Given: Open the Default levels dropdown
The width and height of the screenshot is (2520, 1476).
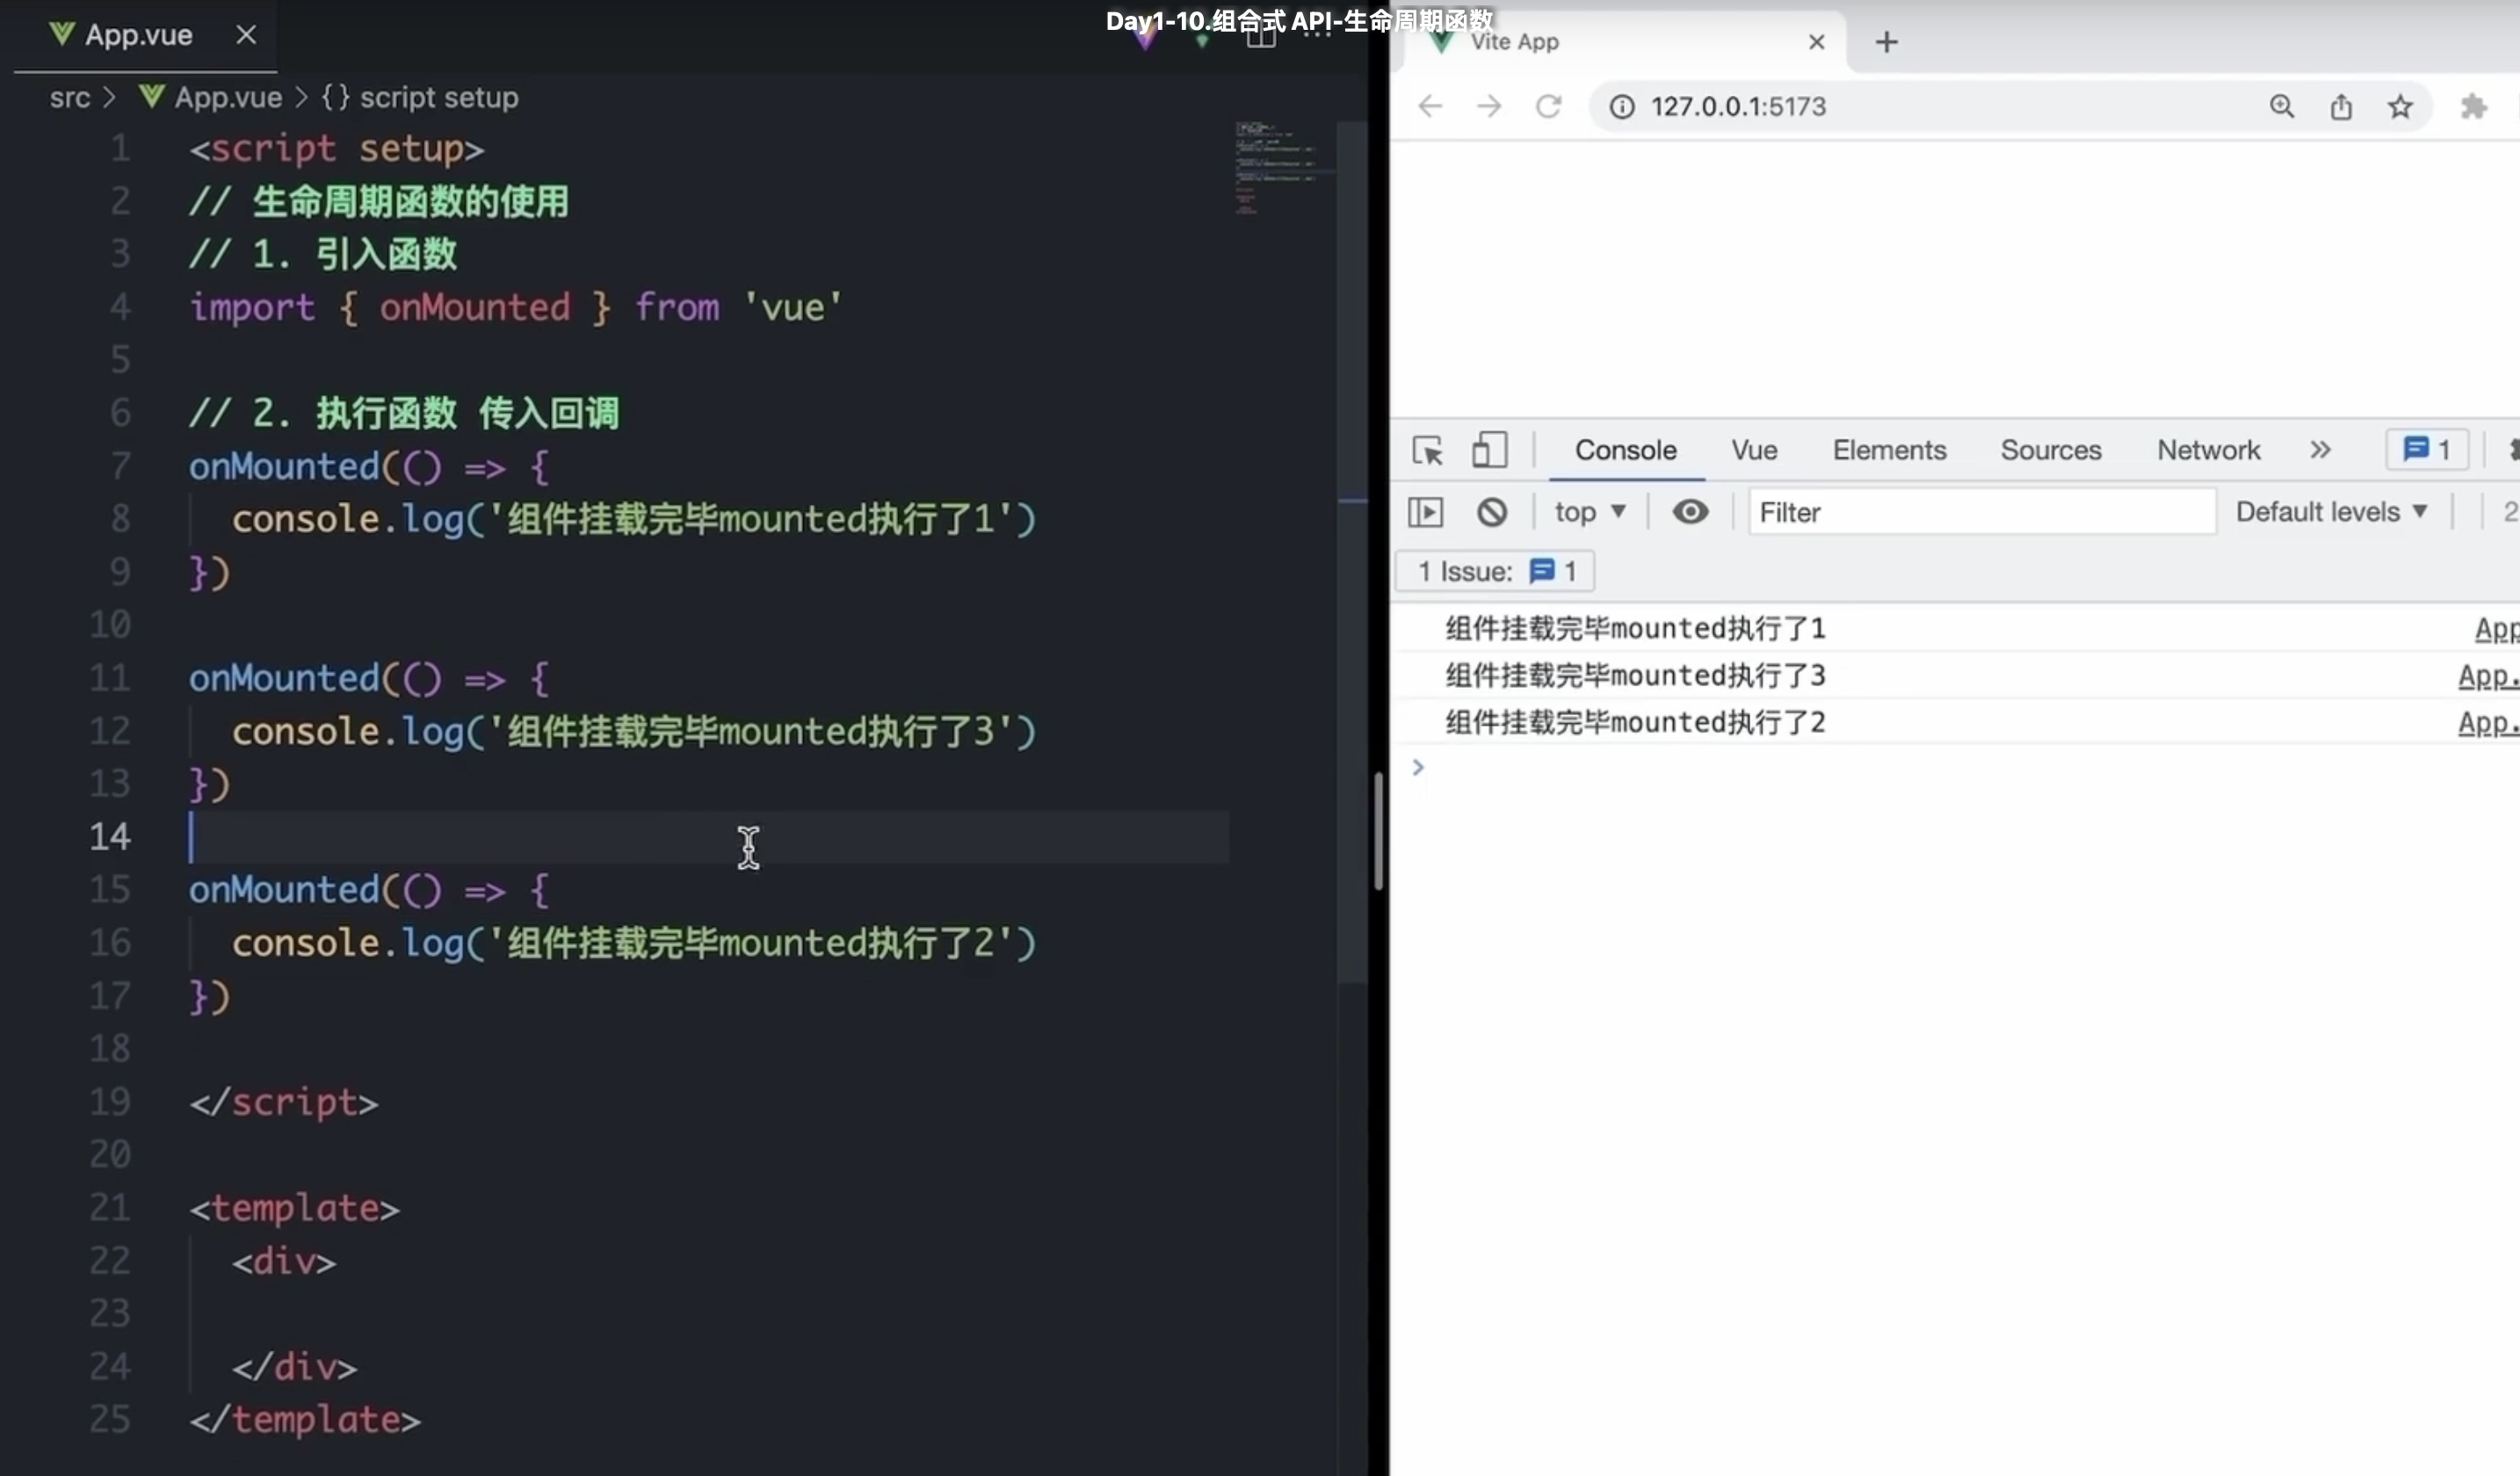Looking at the screenshot, I should pyautogui.click(x=2330, y=512).
